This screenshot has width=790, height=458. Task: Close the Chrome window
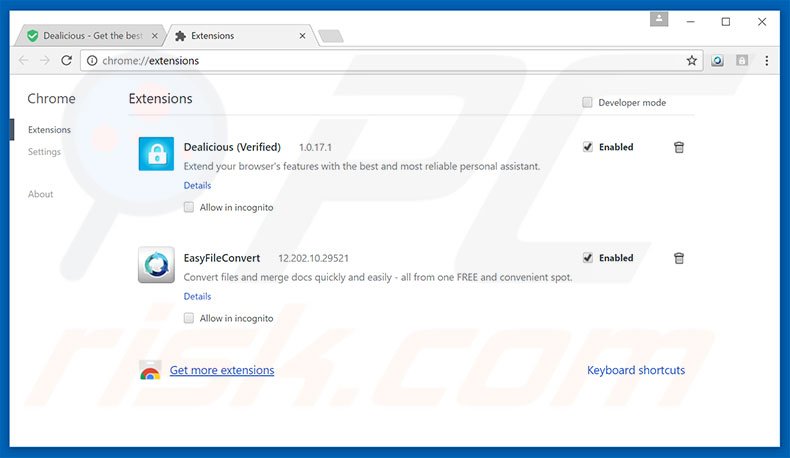(x=762, y=22)
